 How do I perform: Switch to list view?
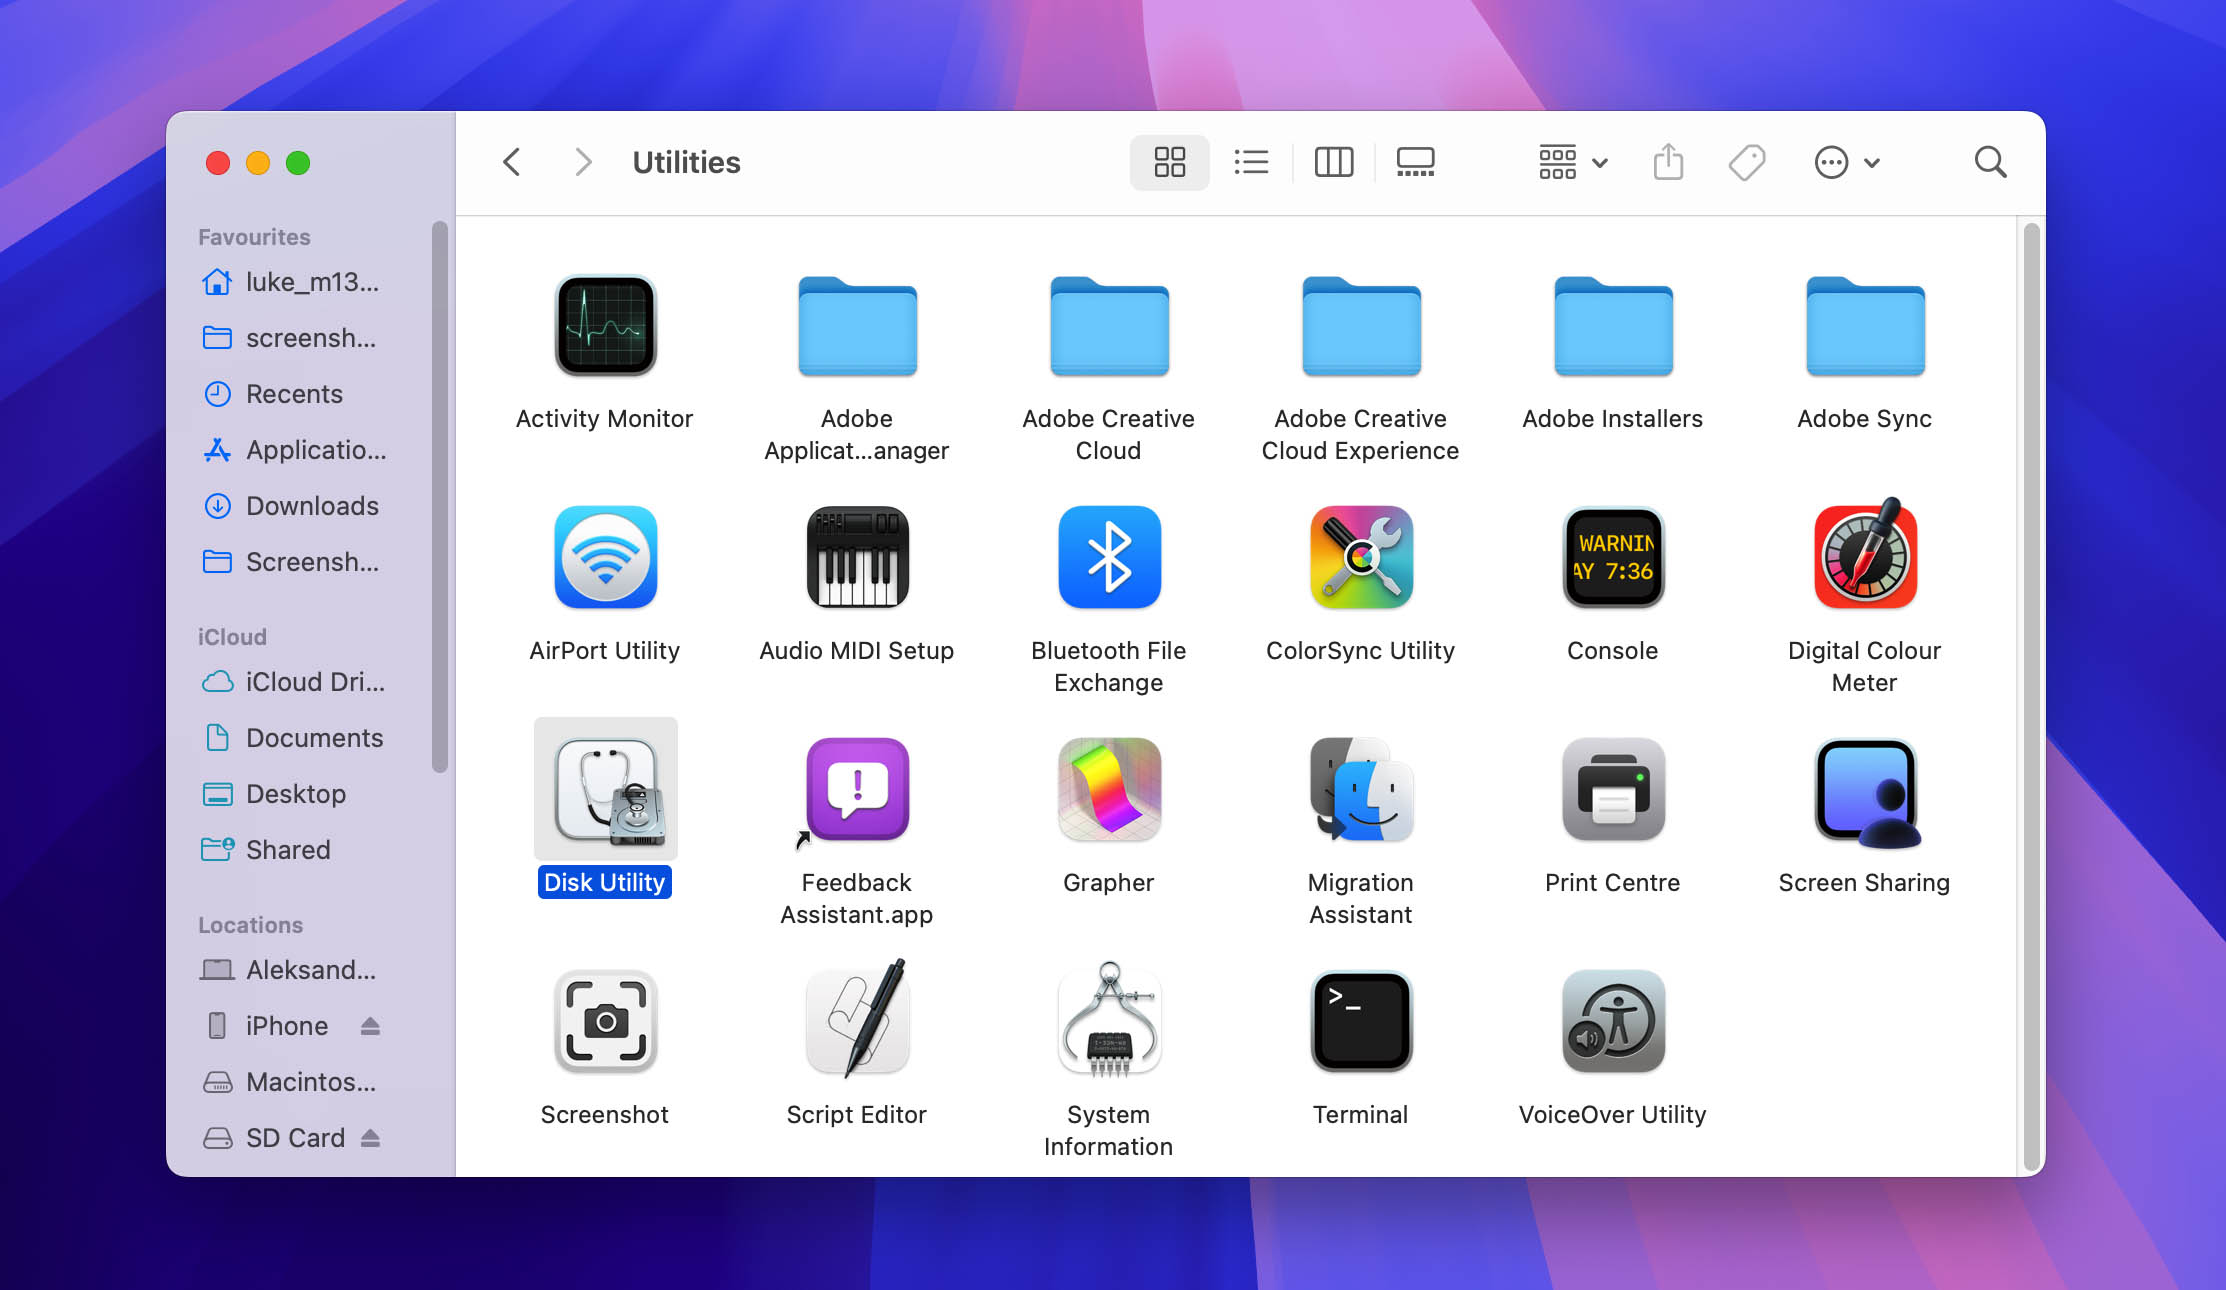click(1251, 161)
